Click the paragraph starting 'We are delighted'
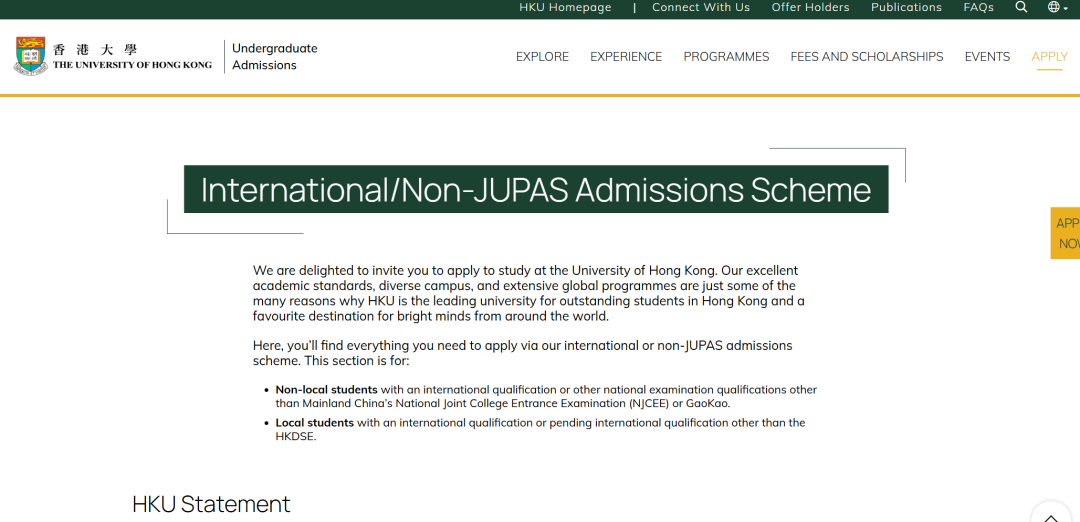1080x522 pixels. 529,294
